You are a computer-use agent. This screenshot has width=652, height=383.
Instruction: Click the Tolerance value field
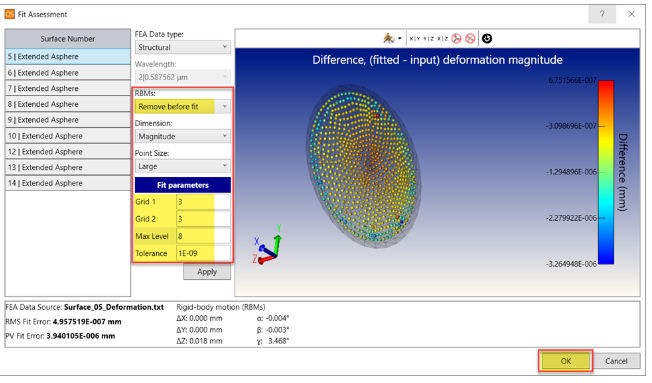coord(203,253)
